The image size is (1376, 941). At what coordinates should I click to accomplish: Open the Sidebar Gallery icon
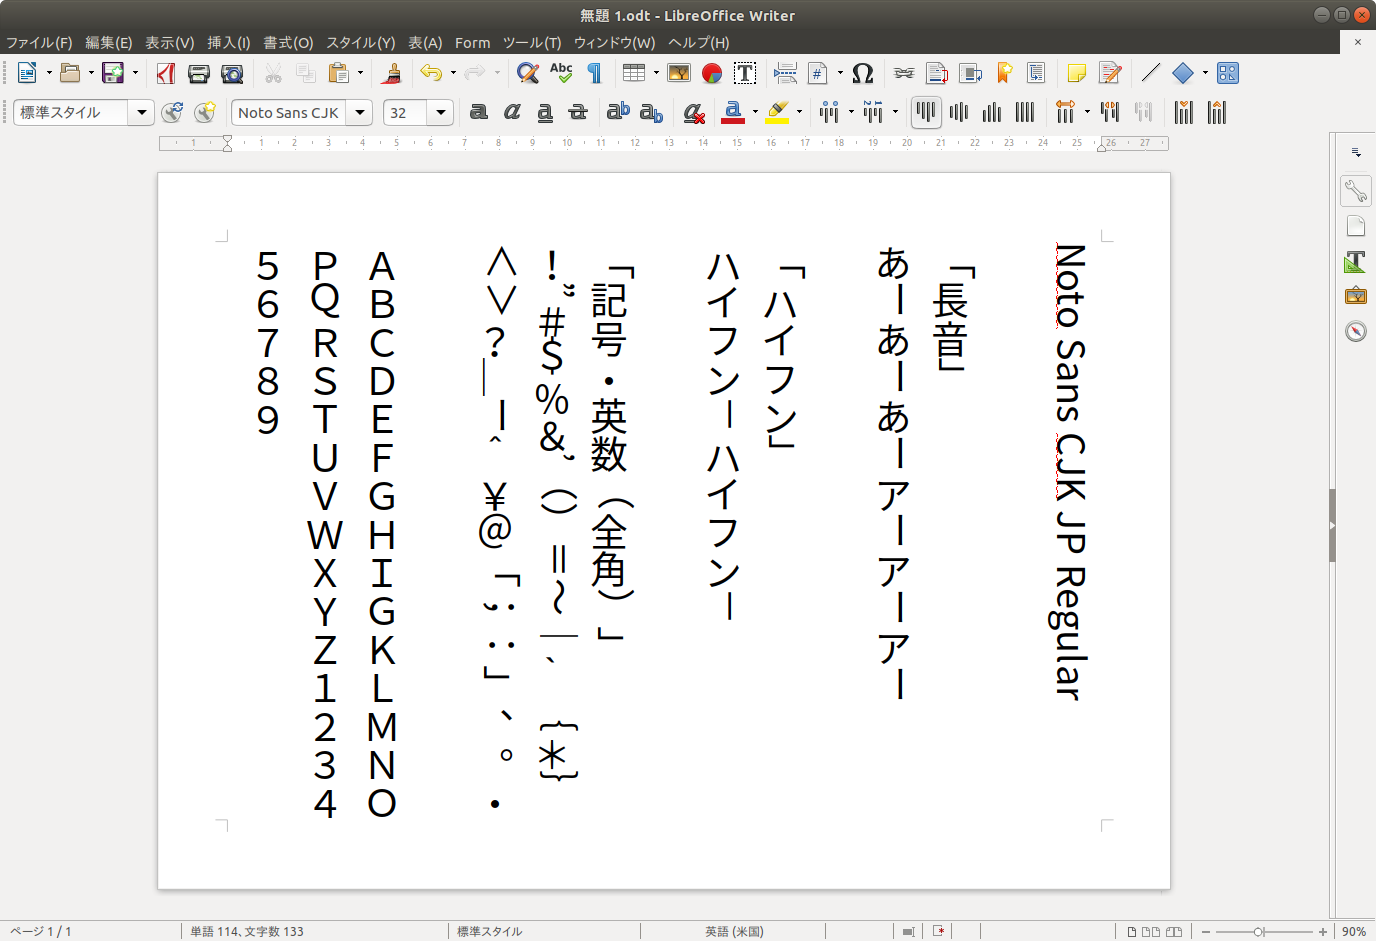pos(1356,296)
